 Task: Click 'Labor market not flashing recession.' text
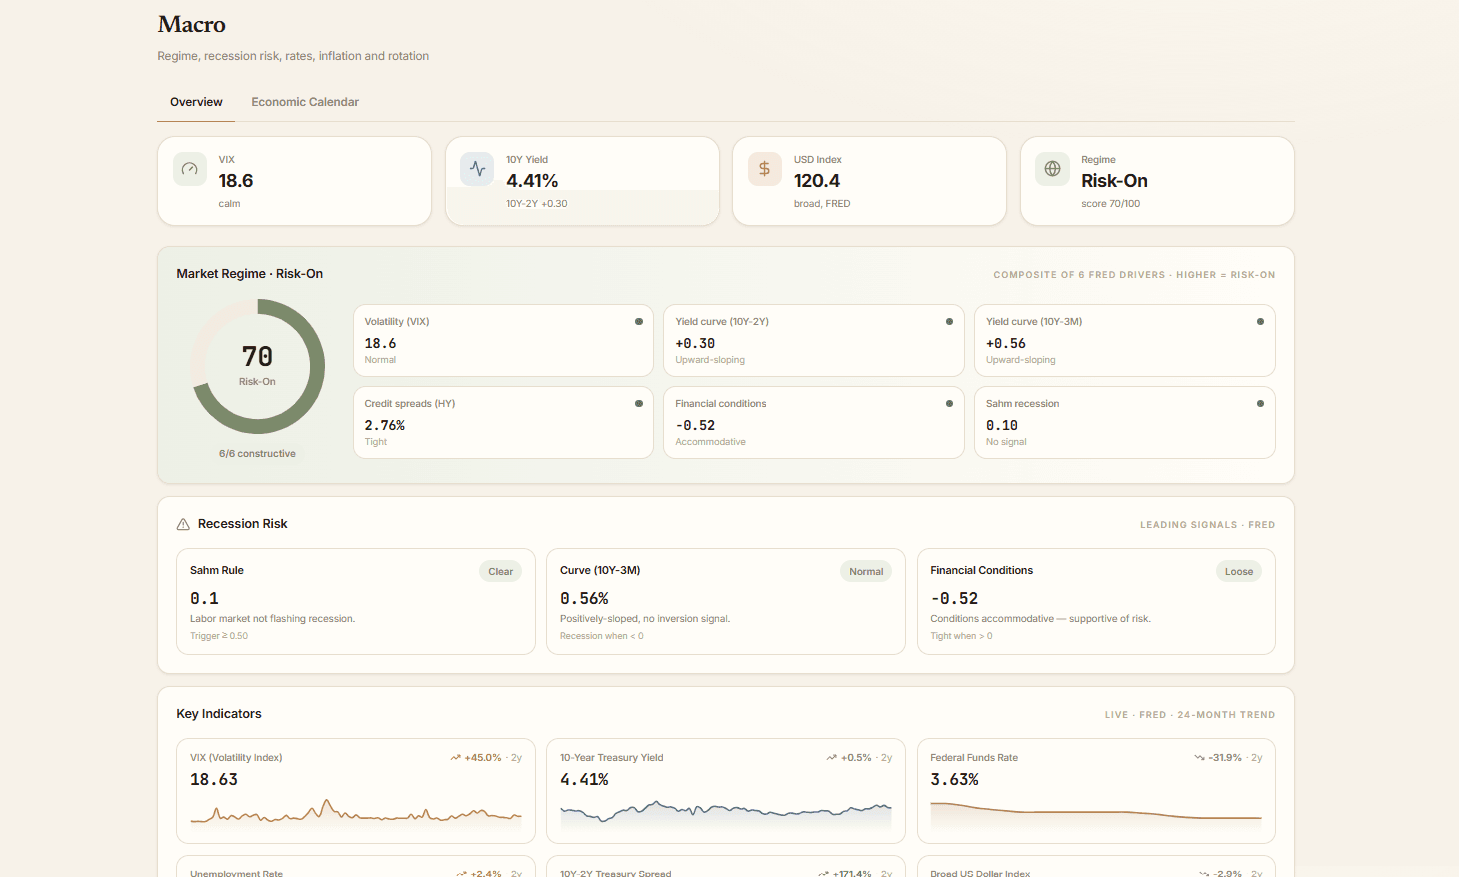click(273, 619)
